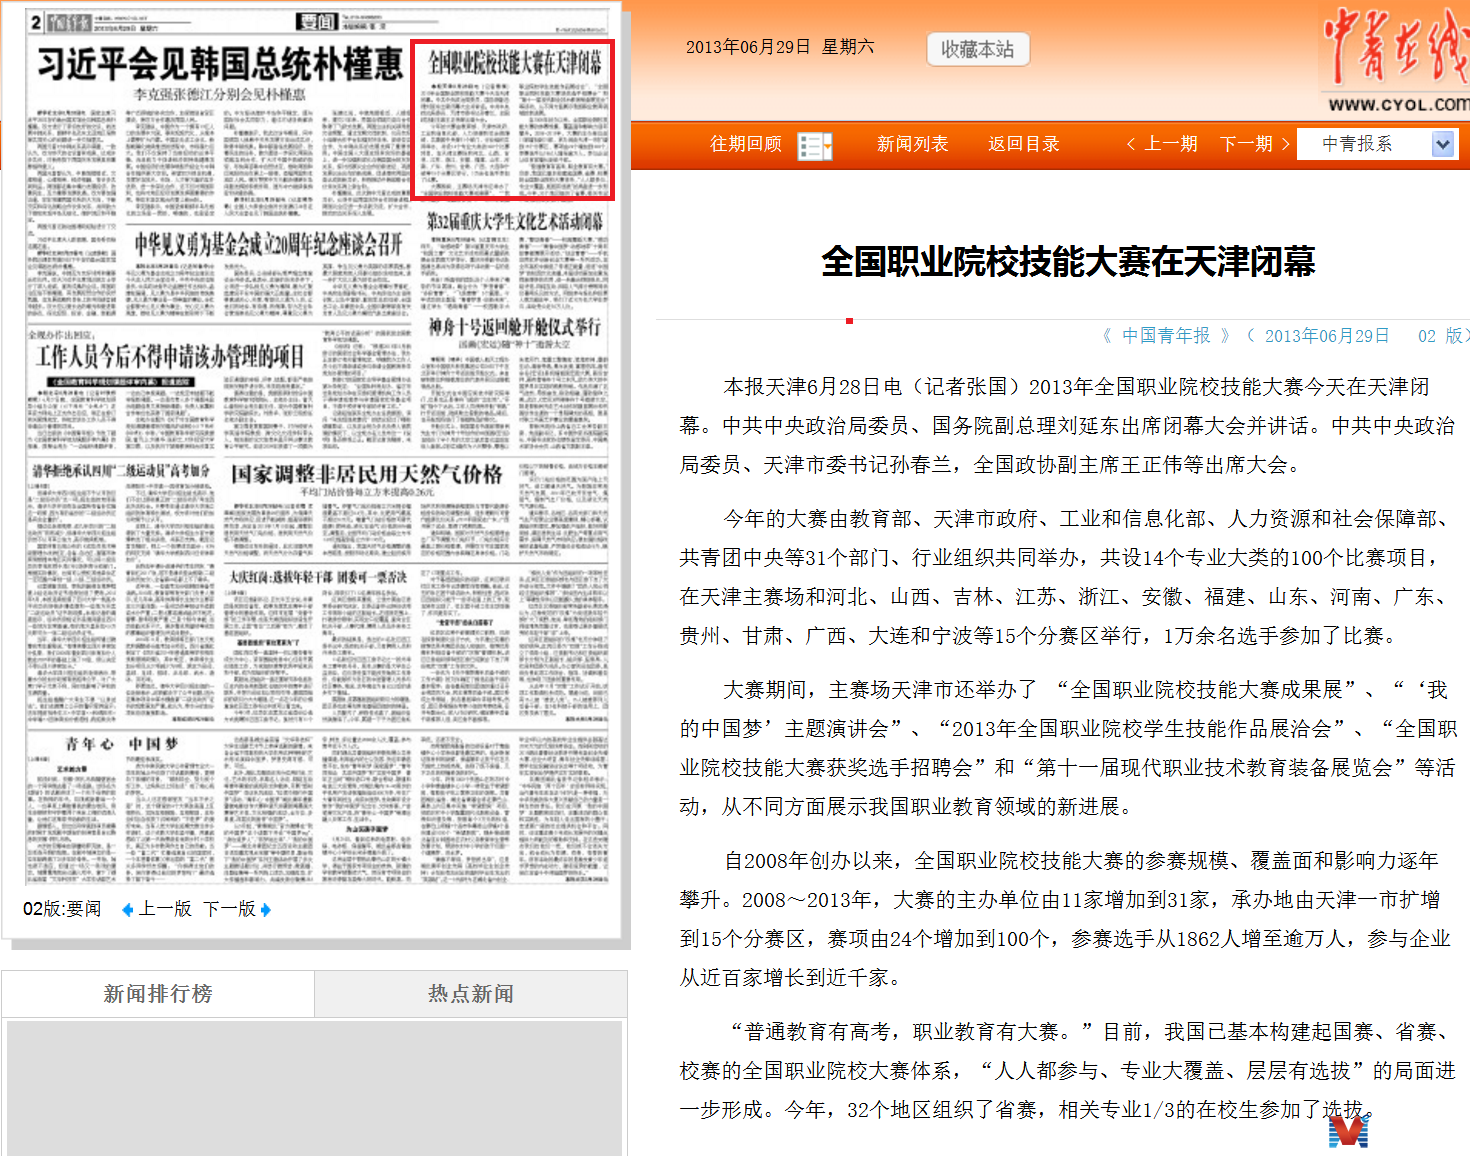Open 青年心 中国梦 column on thumbnail

[x=122, y=745]
